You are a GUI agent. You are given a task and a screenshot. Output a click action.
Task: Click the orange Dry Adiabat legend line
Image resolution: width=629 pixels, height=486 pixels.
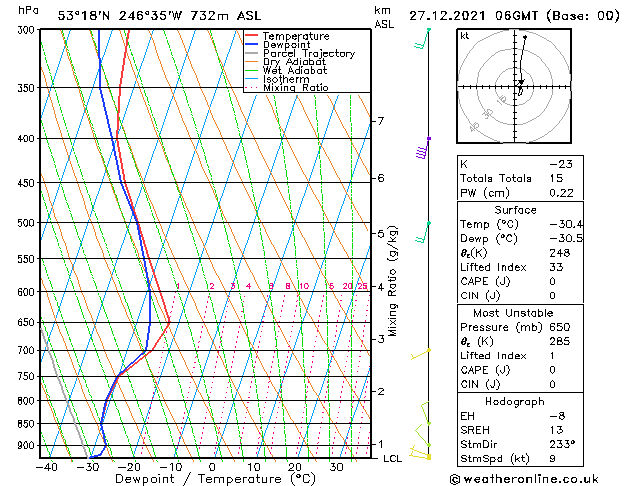pos(251,62)
